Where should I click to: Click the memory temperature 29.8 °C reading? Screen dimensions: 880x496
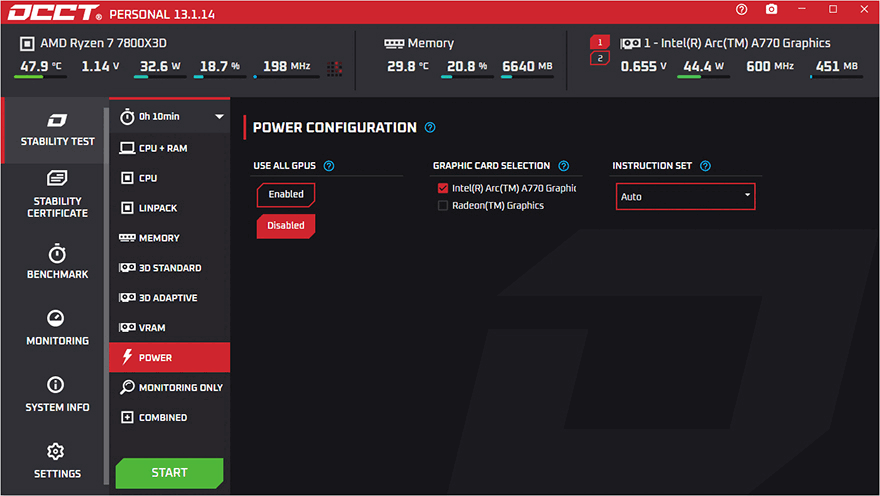point(408,66)
